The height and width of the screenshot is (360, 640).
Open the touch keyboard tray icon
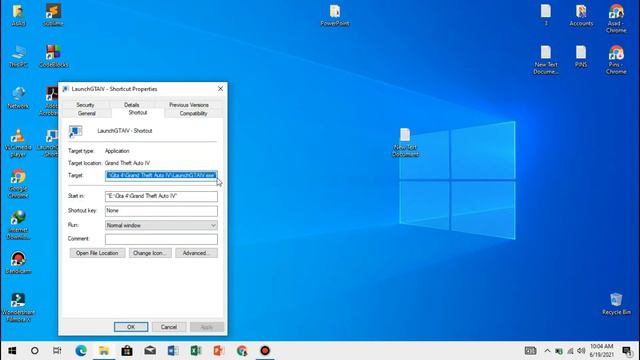click(x=530, y=351)
